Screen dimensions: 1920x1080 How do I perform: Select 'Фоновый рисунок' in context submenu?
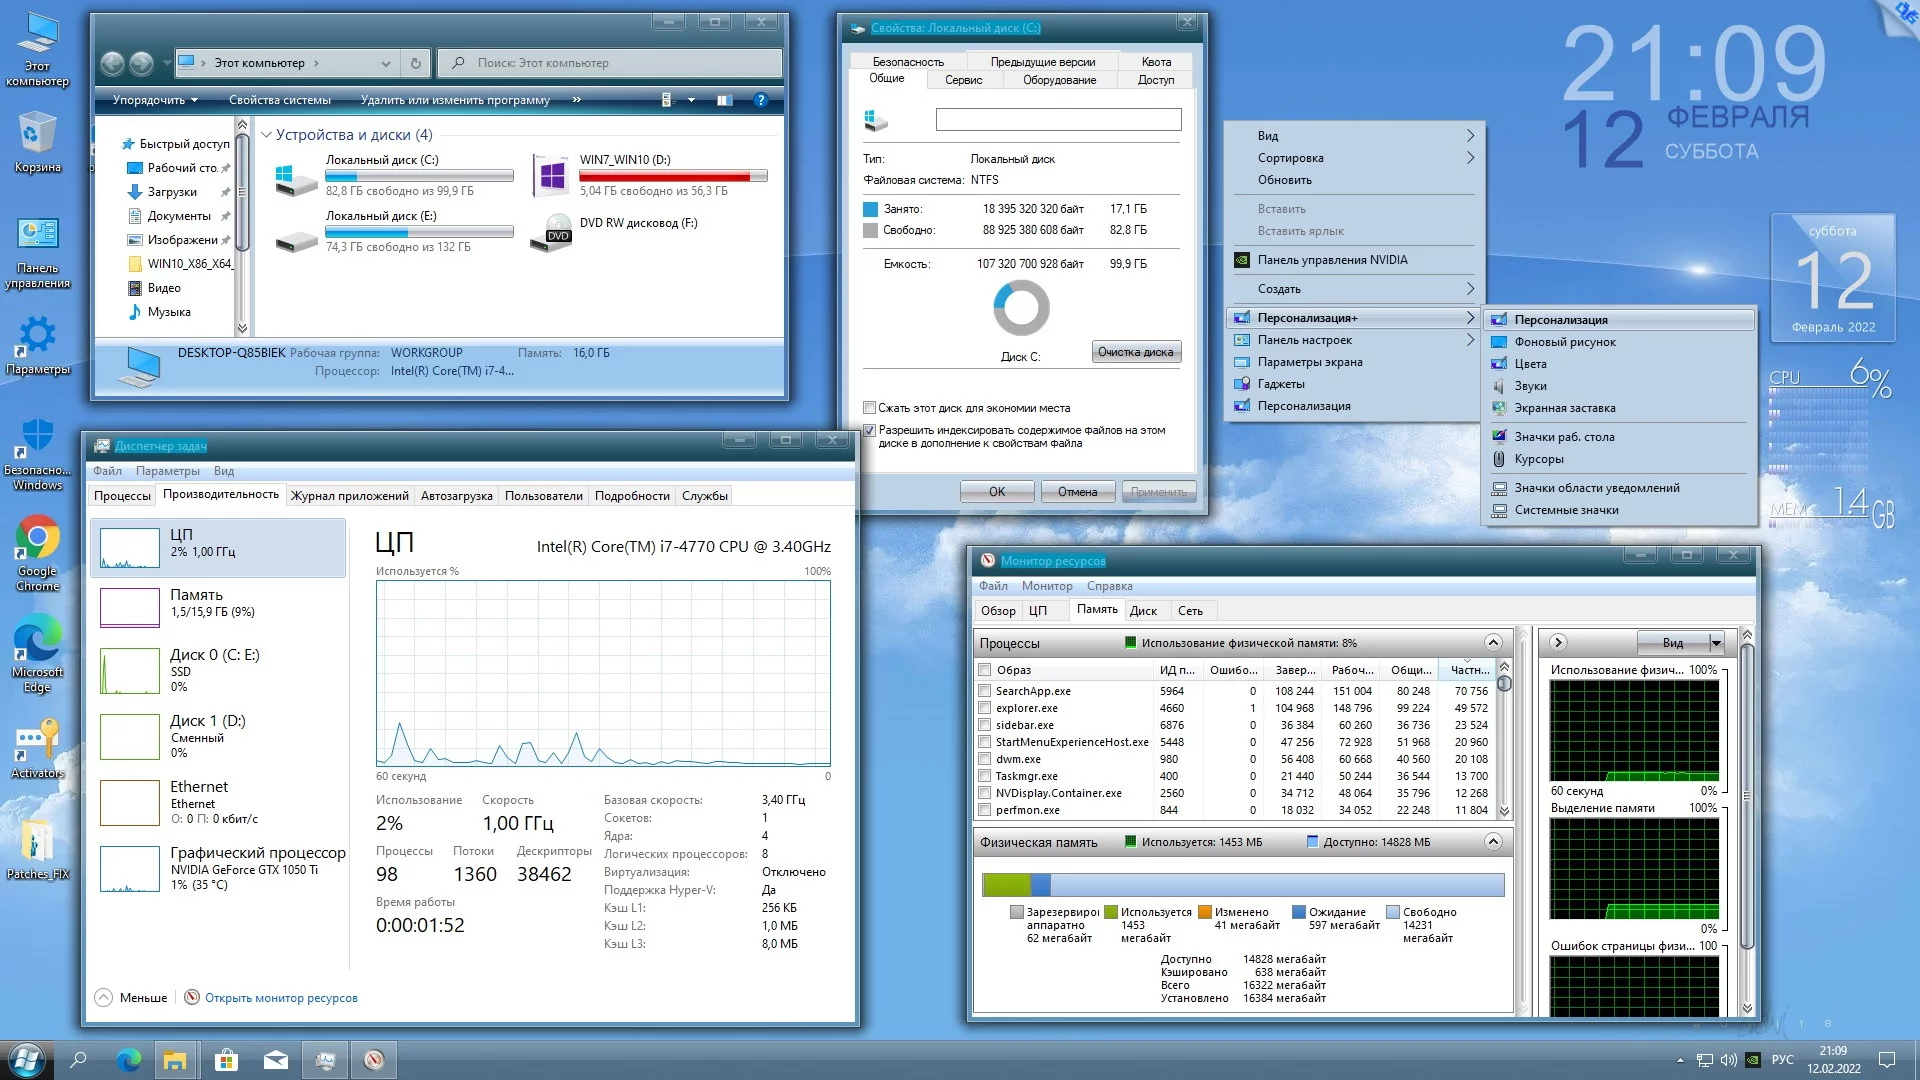click(1564, 342)
